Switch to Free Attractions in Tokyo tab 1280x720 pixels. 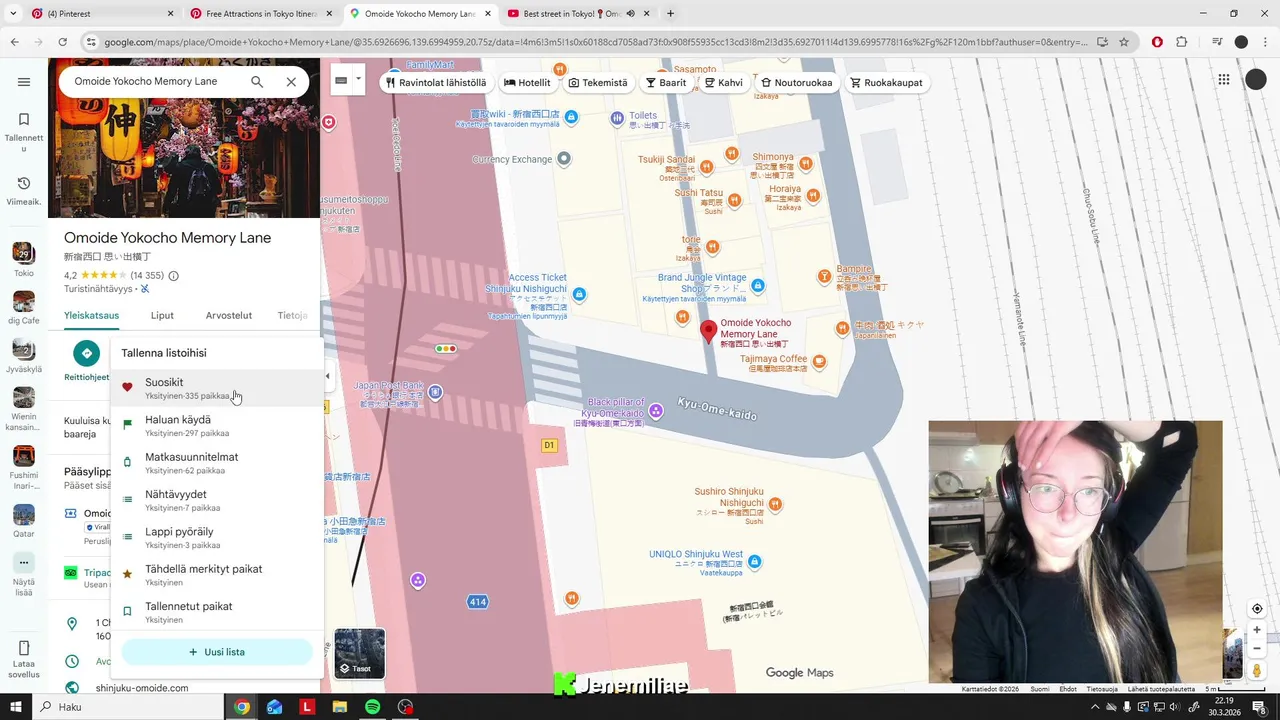pyautogui.click(x=260, y=14)
